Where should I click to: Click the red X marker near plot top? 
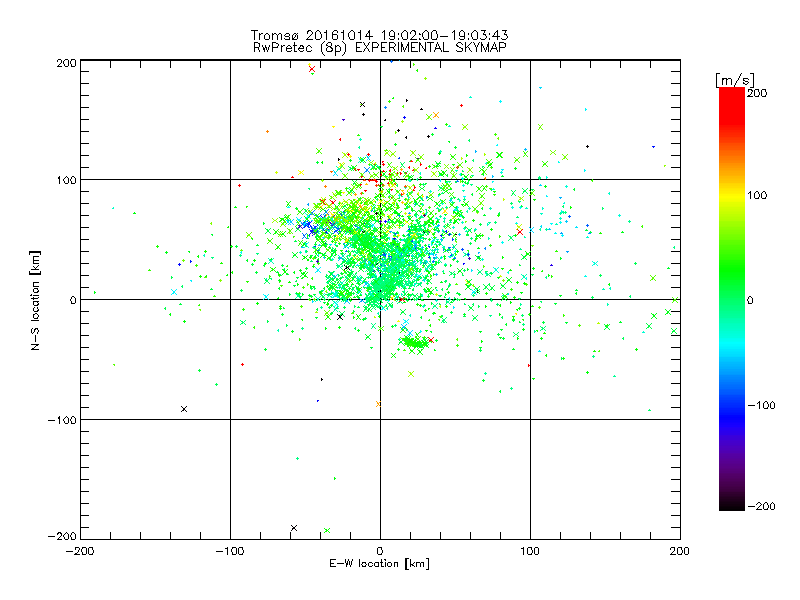[312, 69]
